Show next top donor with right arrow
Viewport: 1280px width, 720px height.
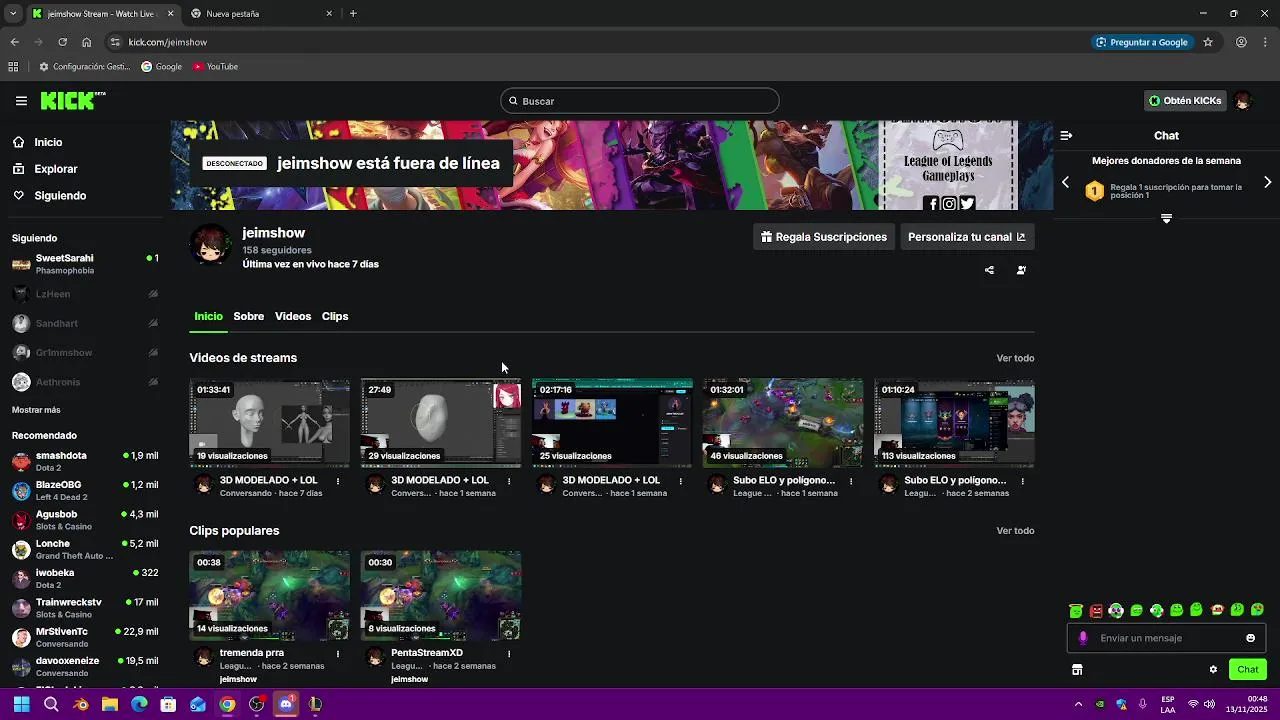[x=1267, y=182]
